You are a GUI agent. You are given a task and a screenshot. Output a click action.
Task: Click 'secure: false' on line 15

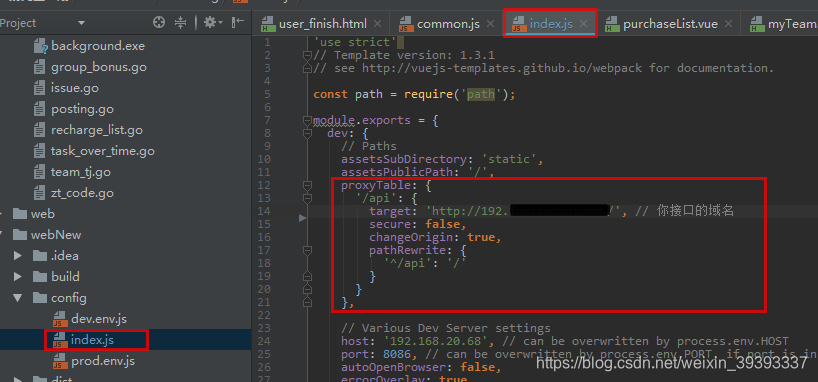point(418,224)
